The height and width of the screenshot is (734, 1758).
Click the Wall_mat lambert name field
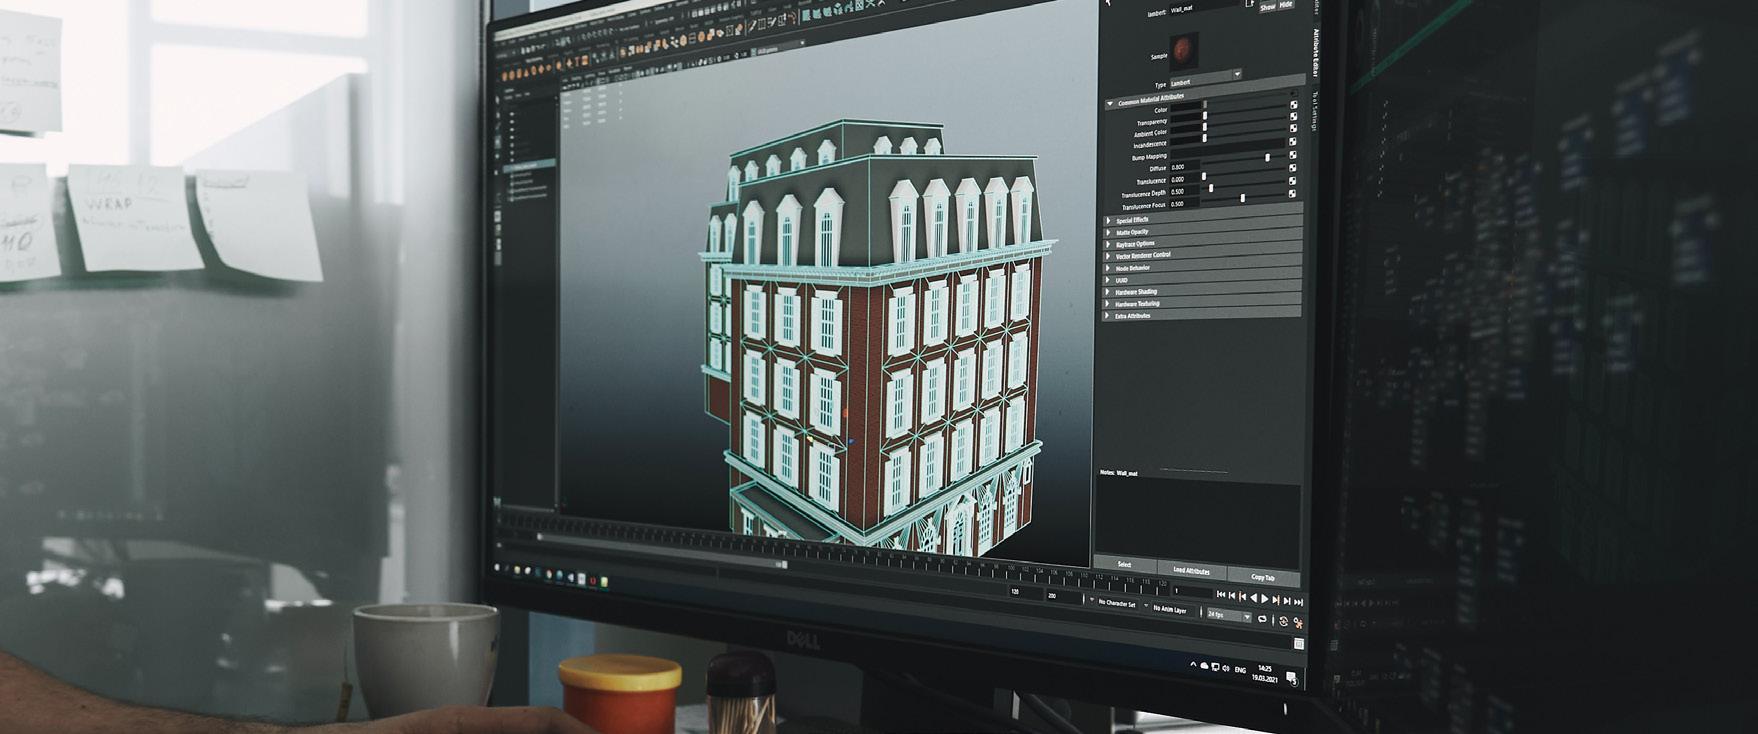pos(1205,7)
